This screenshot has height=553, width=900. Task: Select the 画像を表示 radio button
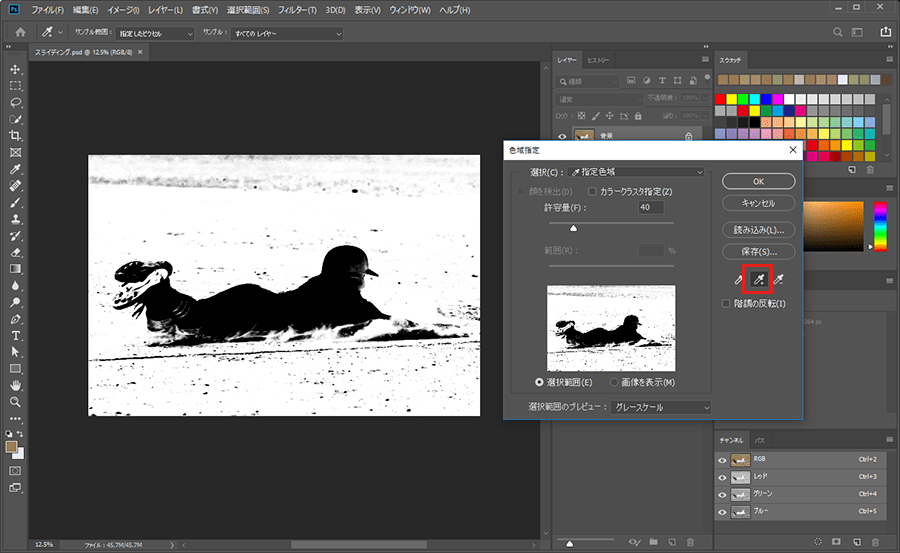tap(614, 382)
